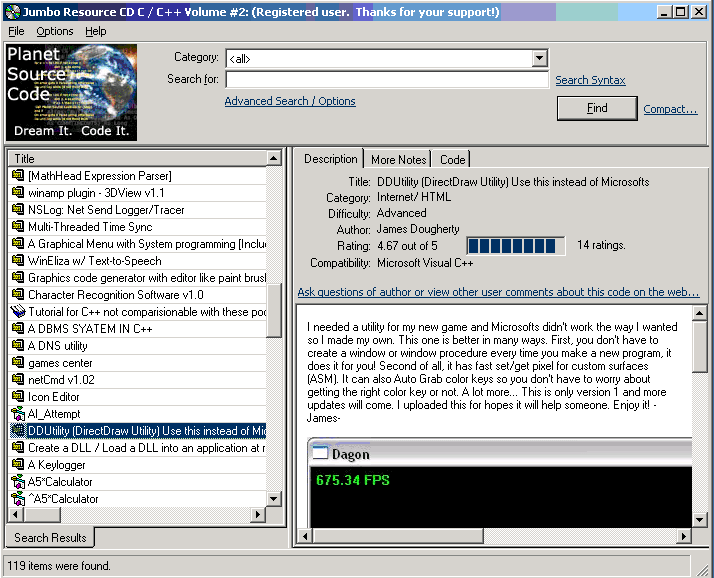The image size is (714, 578).
Task: Click results list scroll down arrow
Action: pos(273,498)
